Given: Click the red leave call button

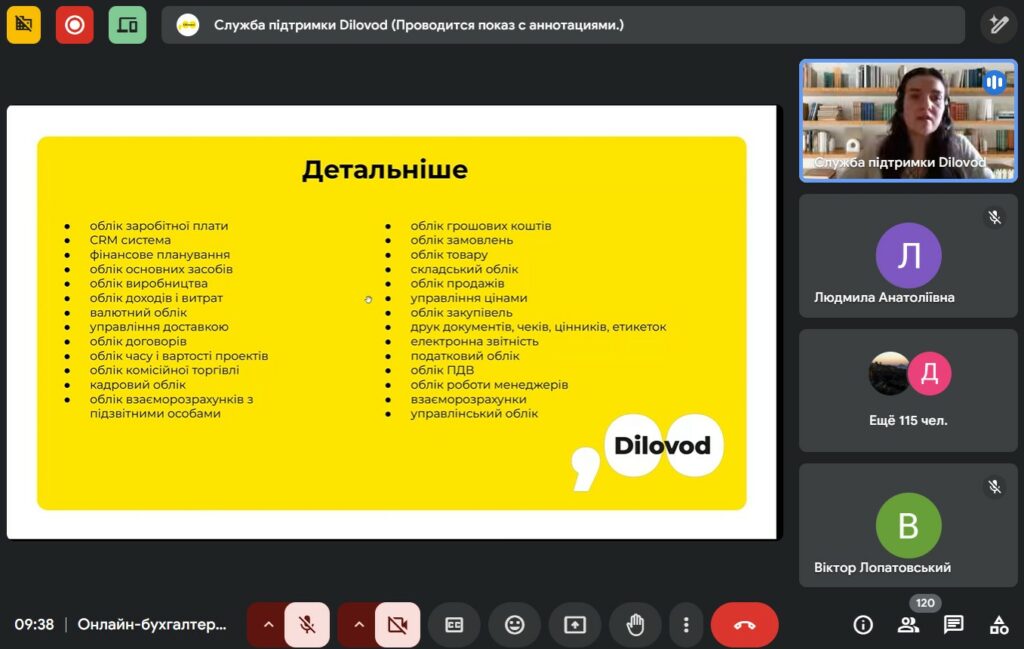Looking at the screenshot, I should point(744,625).
